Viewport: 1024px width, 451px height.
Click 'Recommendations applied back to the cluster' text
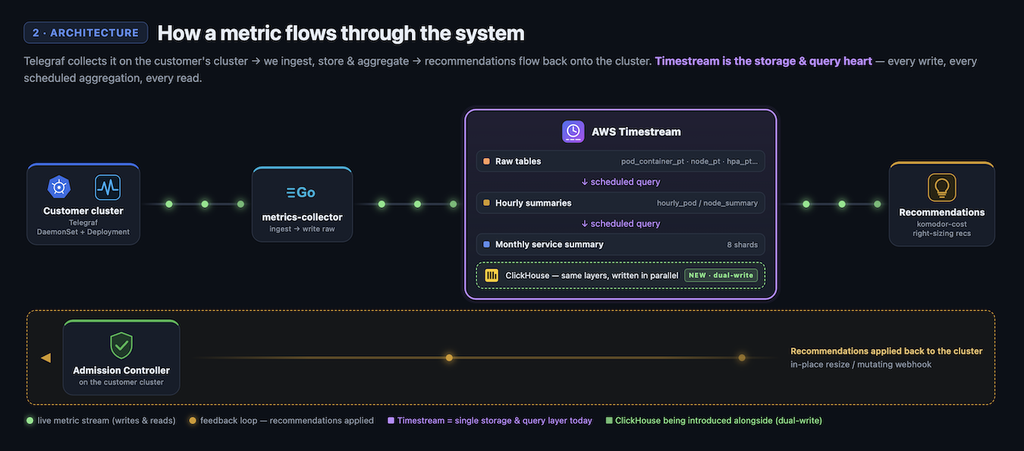tap(886, 351)
